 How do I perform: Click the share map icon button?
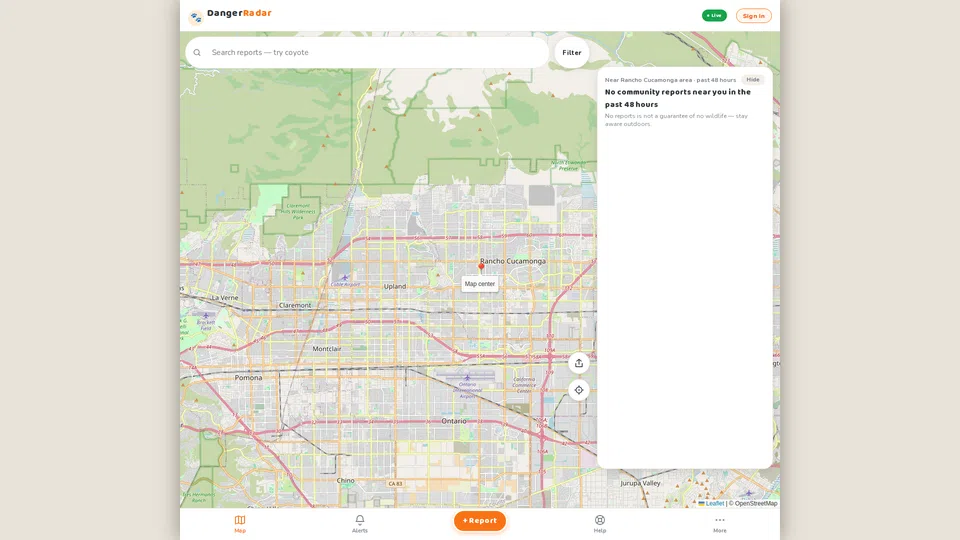click(x=579, y=363)
